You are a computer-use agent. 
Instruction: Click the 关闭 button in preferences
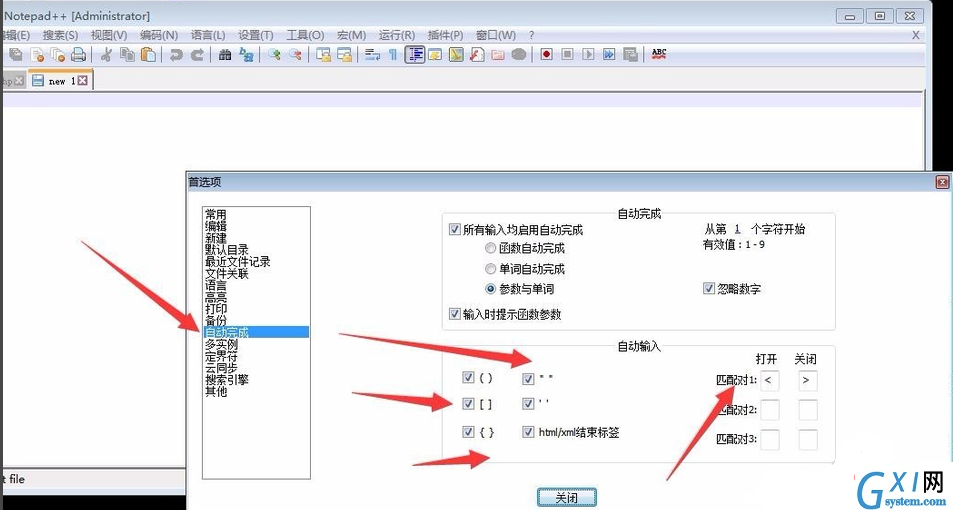point(566,497)
